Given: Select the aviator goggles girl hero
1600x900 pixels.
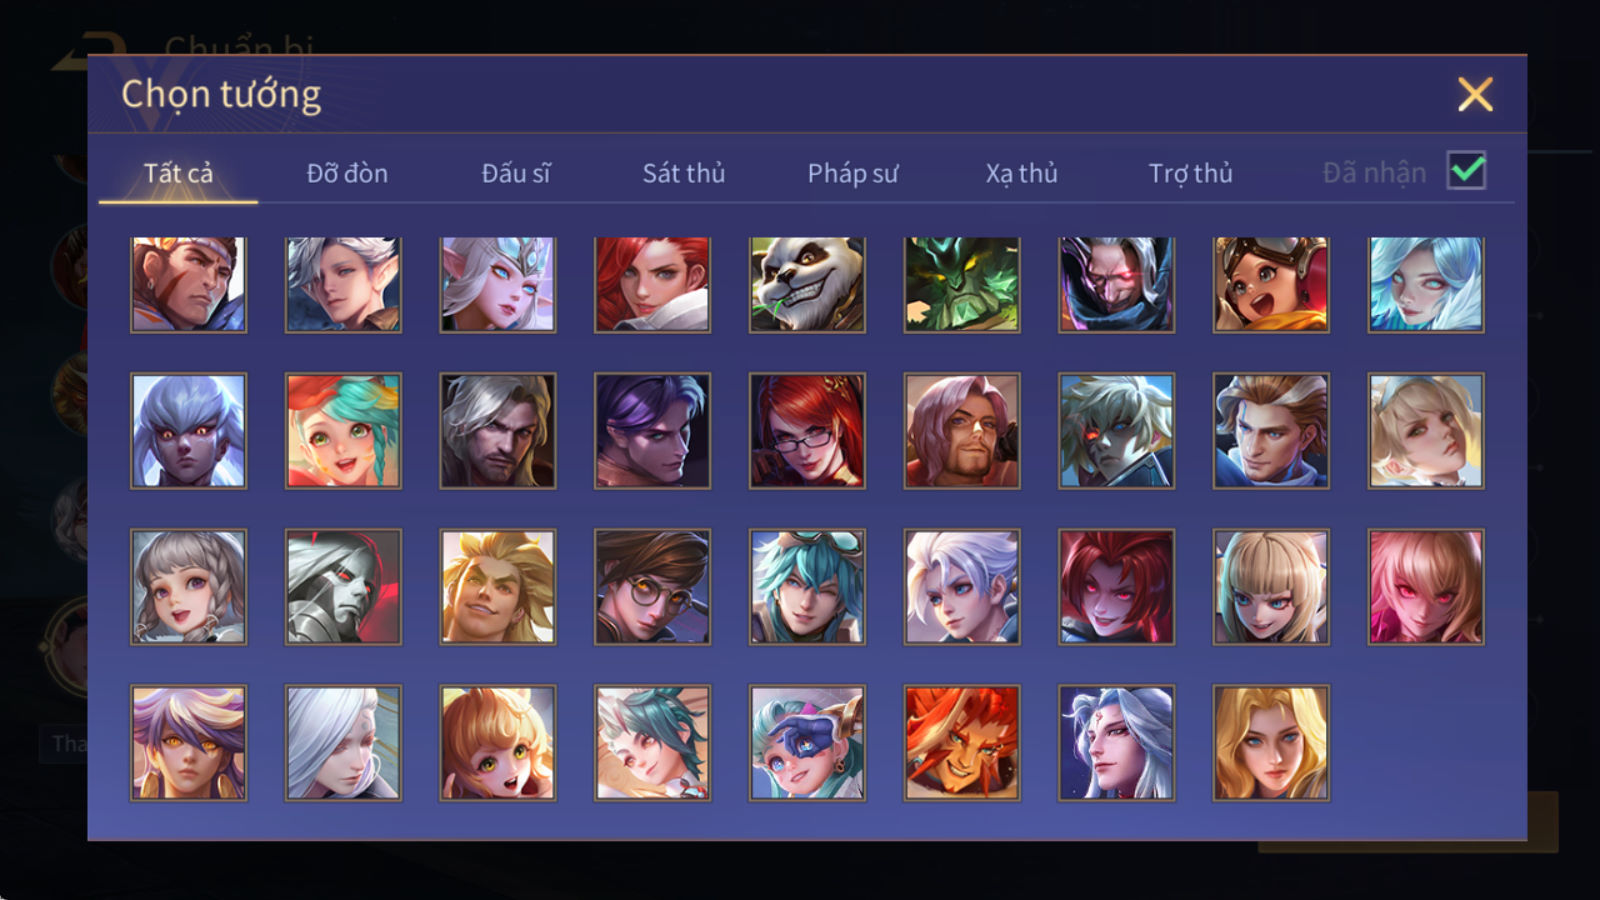Looking at the screenshot, I should pyautogui.click(x=1271, y=285).
